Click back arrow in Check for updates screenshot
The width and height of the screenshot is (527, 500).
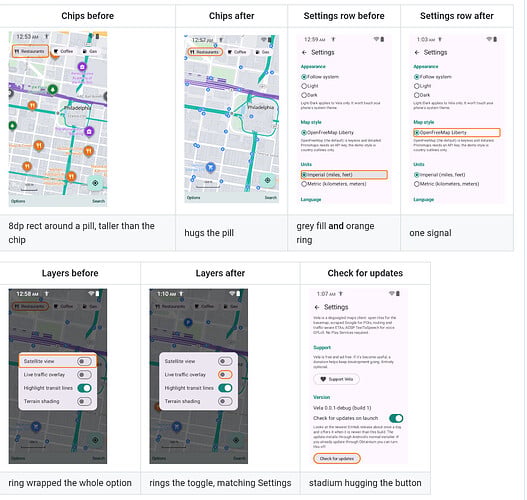point(317,307)
